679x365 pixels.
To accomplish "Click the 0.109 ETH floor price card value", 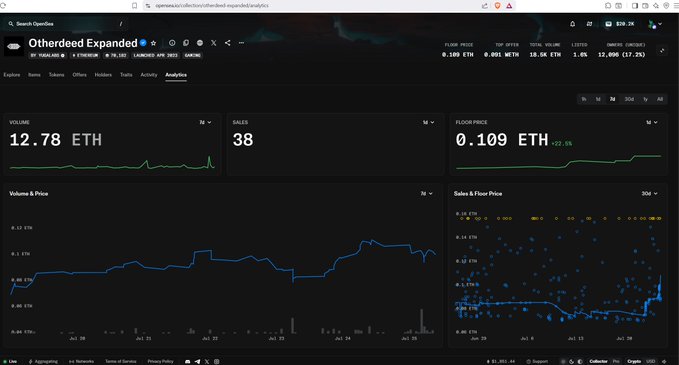I will point(501,140).
